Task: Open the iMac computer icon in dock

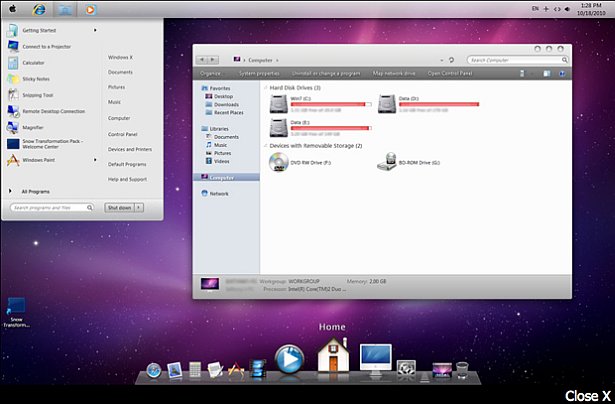Action: pyautogui.click(x=376, y=361)
